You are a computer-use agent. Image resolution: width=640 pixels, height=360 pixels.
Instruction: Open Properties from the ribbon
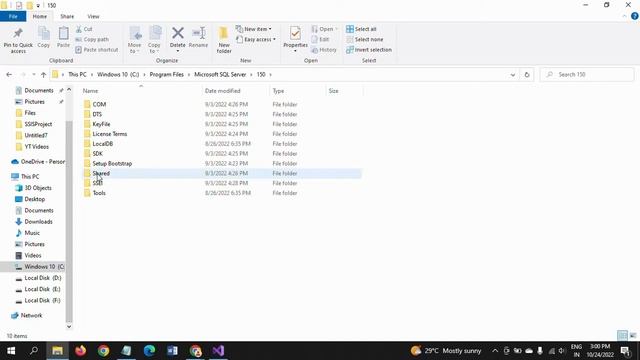(x=295, y=39)
